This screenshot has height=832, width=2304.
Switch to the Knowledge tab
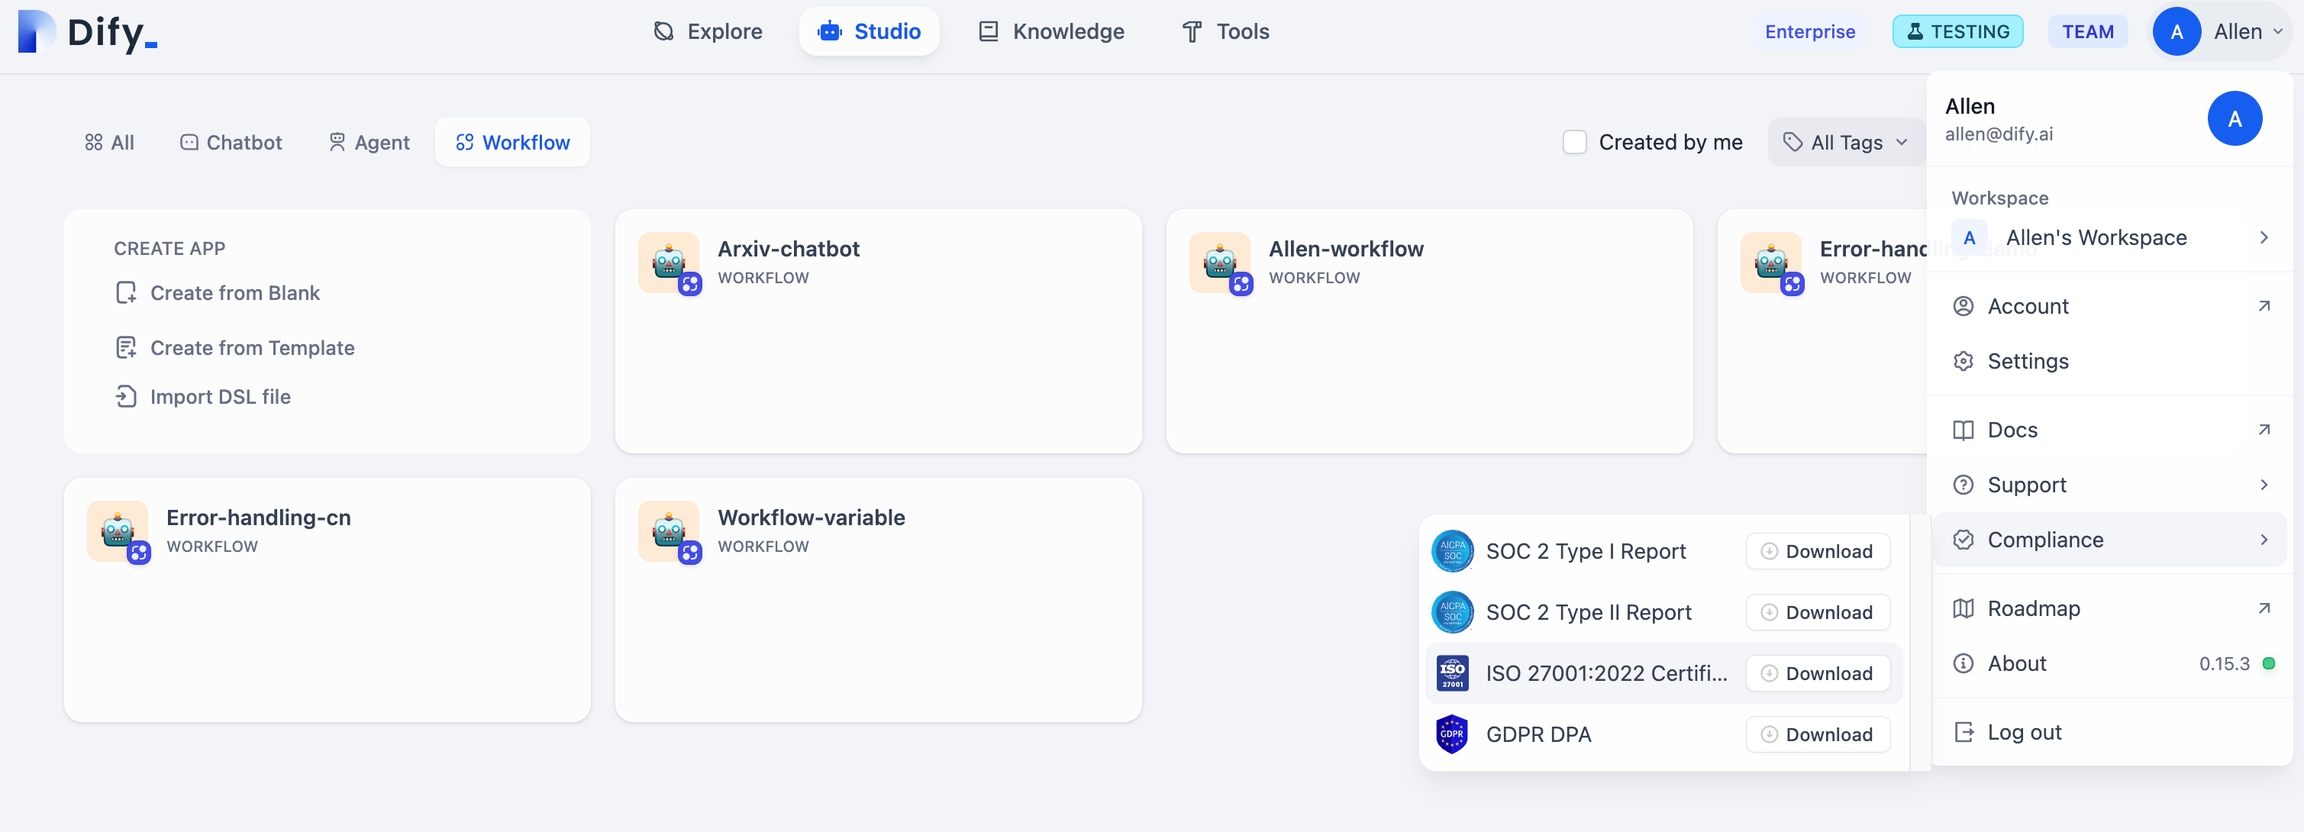[x=1051, y=32]
